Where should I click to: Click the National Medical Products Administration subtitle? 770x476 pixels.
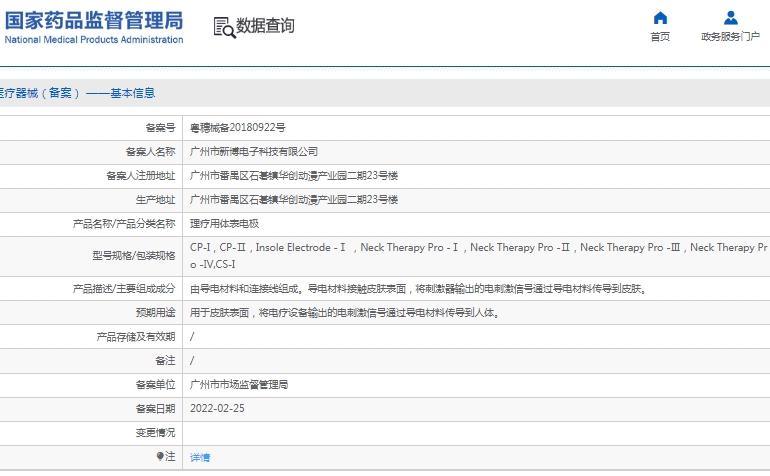tap(94, 40)
